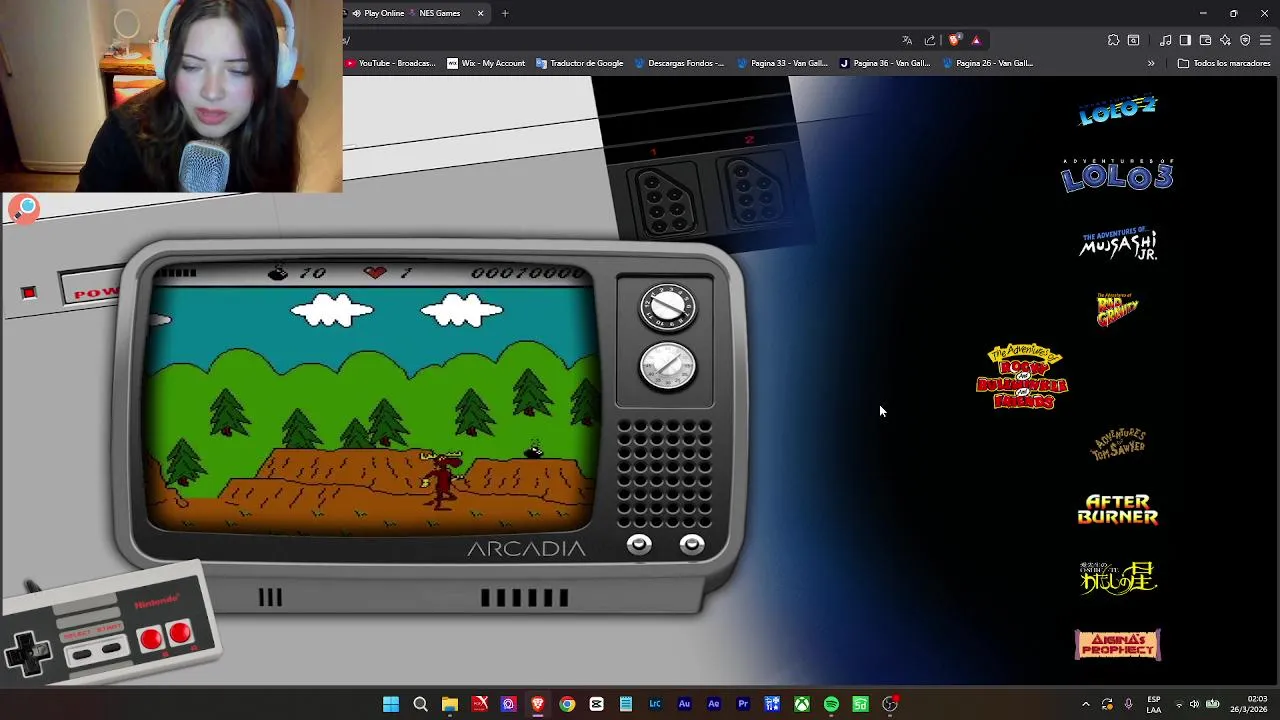Show hidden system tray icons

click(x=1086, y=704)
